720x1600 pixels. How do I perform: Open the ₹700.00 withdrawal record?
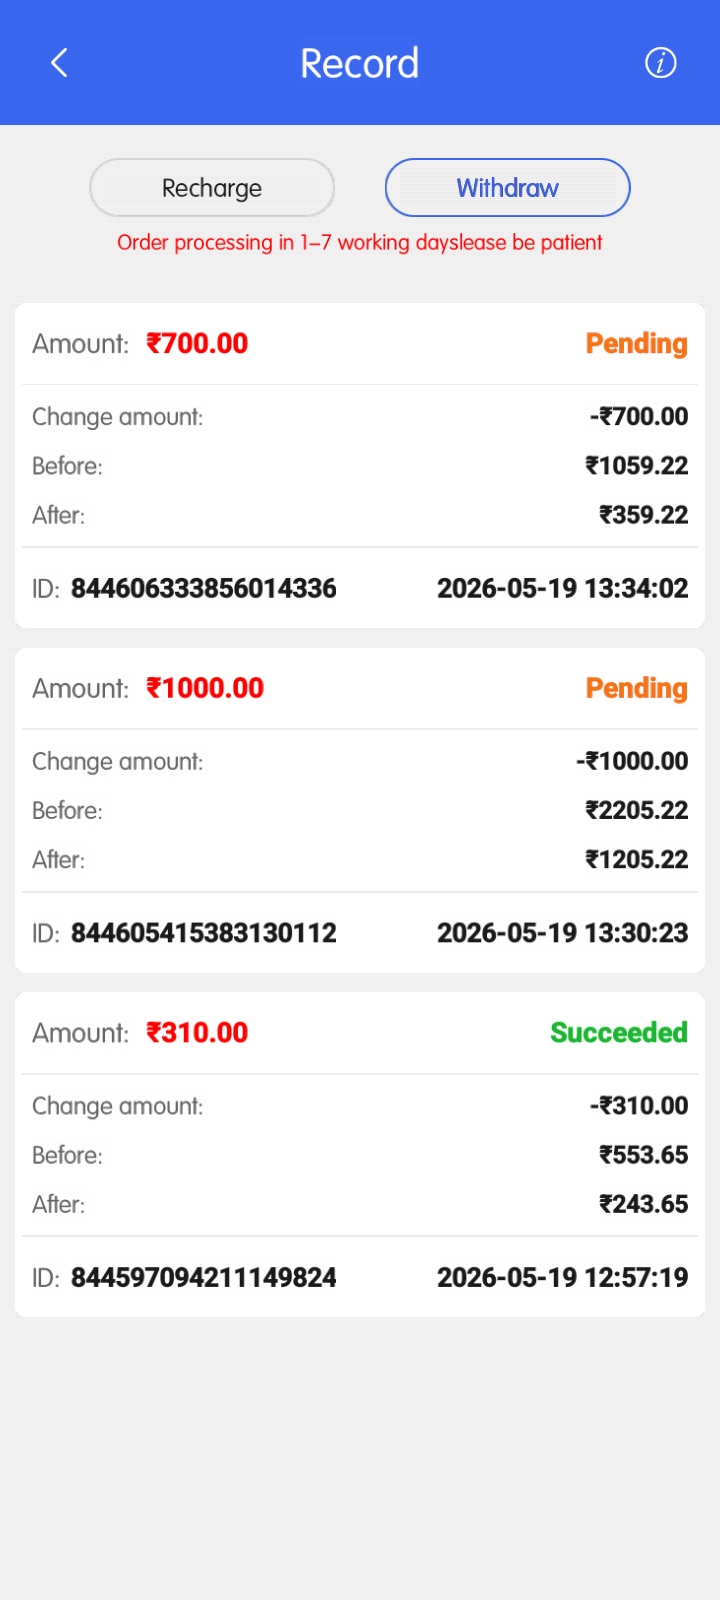pyautogui.click(x=360, y=465)
